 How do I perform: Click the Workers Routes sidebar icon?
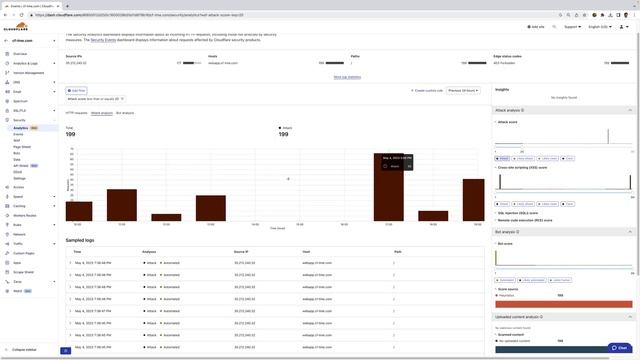tap(7, 215)
